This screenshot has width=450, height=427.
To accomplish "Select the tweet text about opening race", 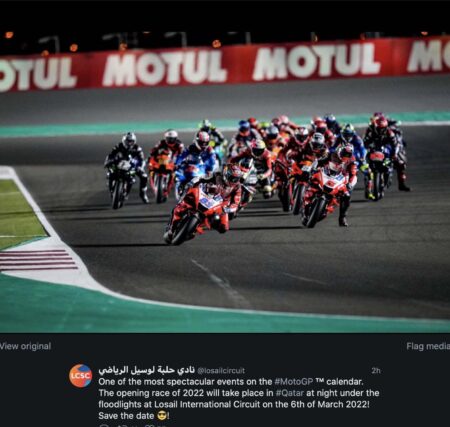I will point(239,399).
